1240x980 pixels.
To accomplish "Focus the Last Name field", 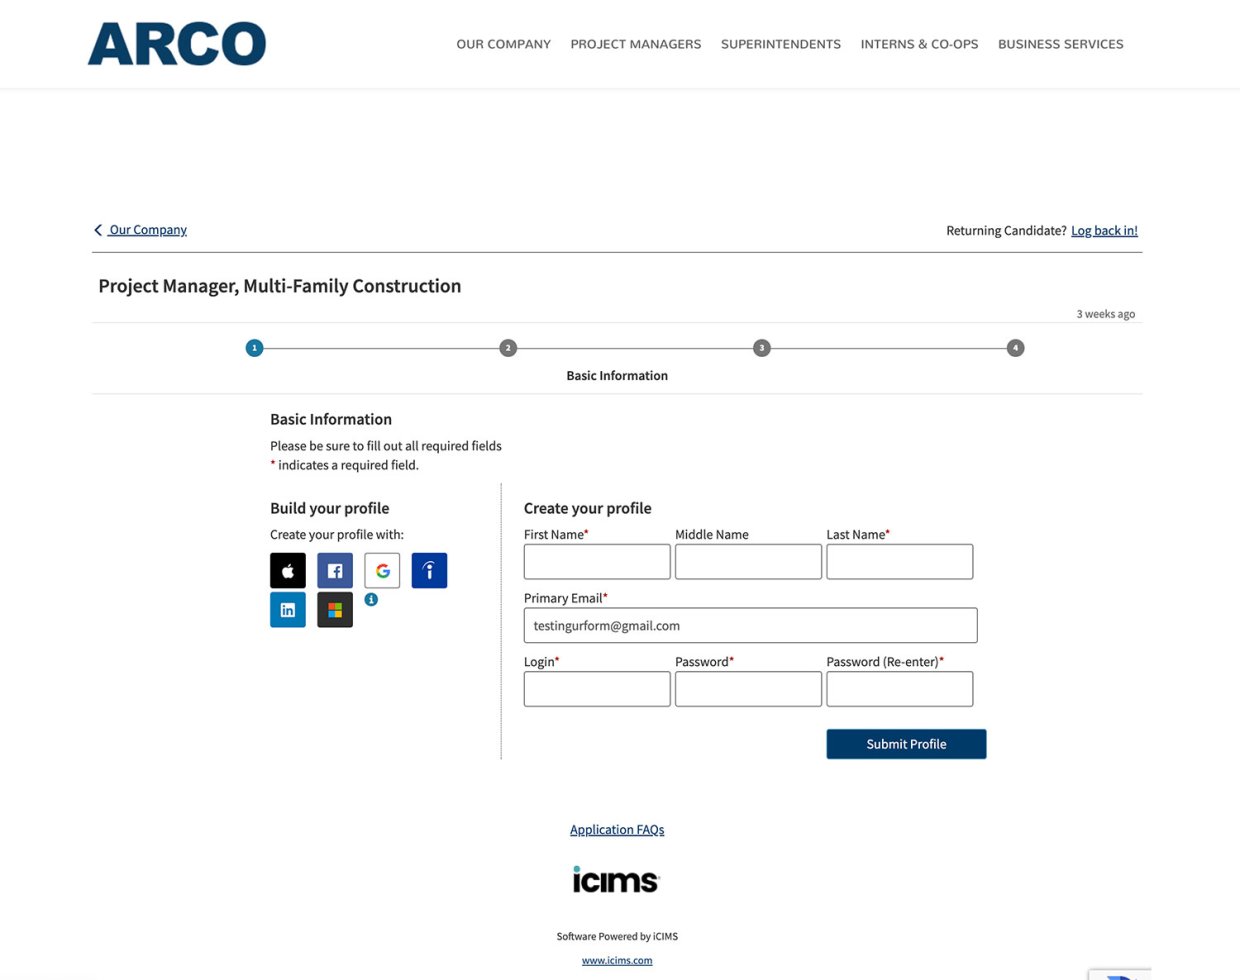I will (x=900, y=562).
